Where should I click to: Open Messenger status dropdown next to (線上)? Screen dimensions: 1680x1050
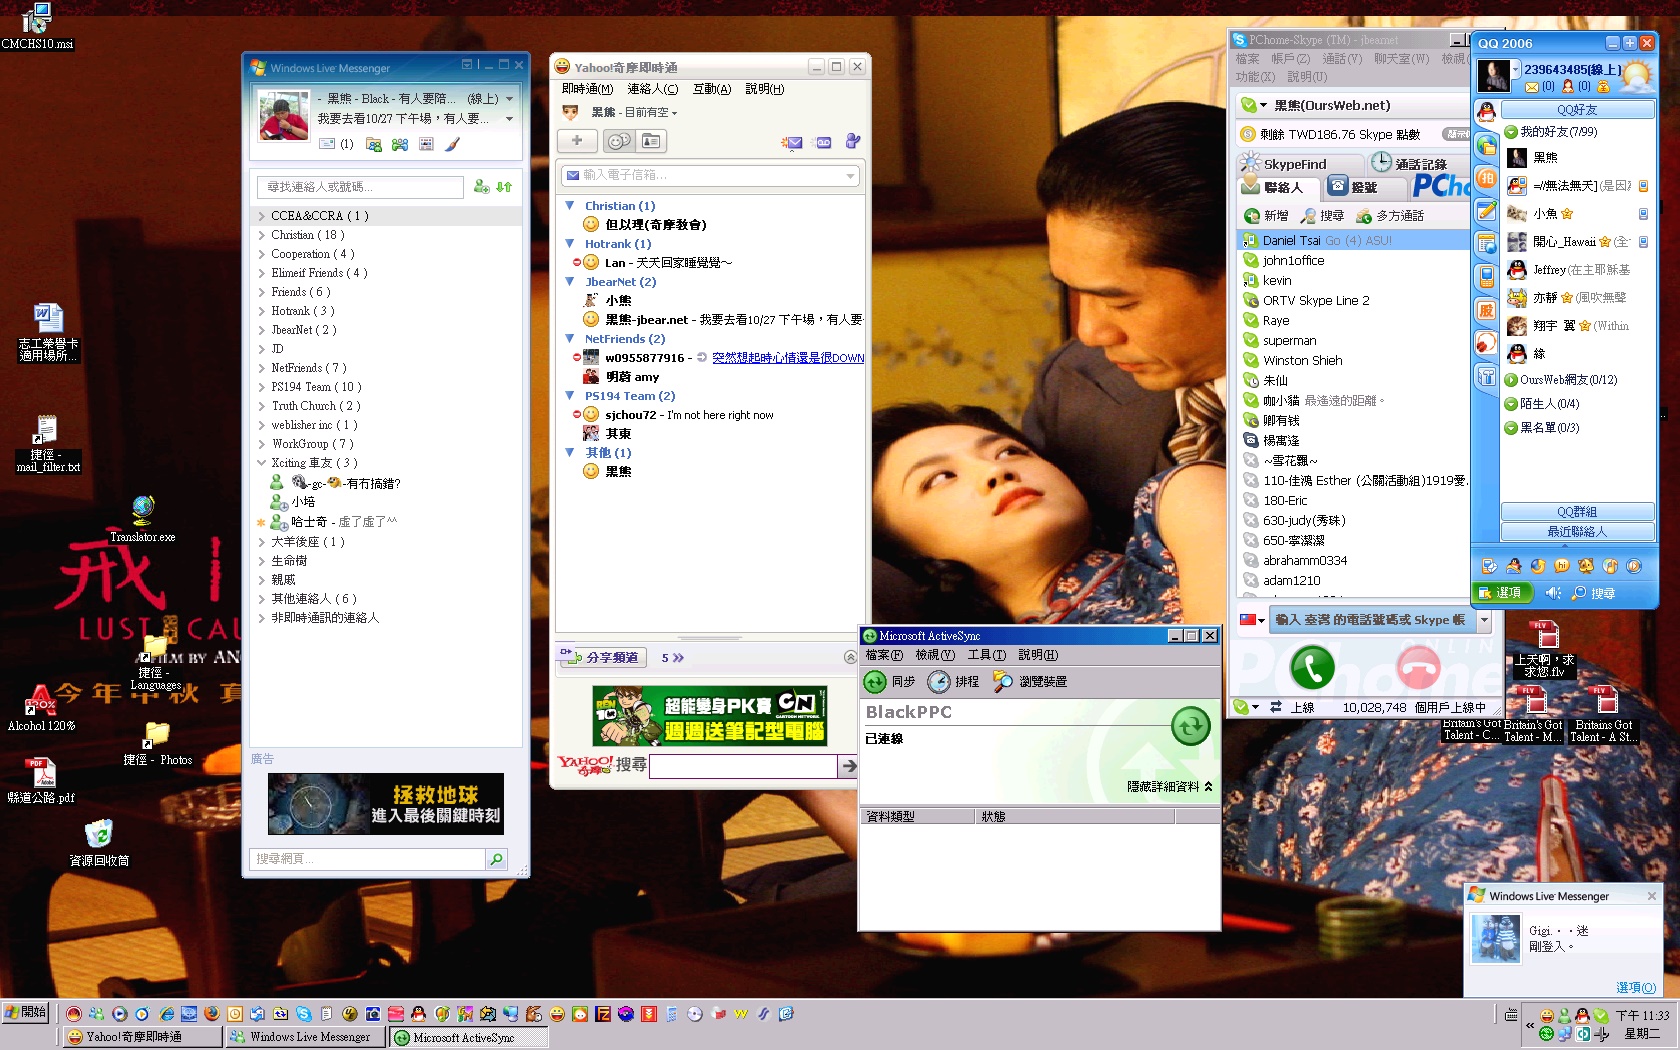coord(509,99)
